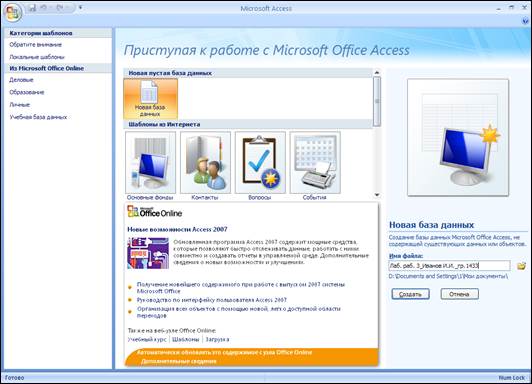Open link Организация всех объектов
The width and height of the screenshot is (532, 384).
(x=239, y=312)
